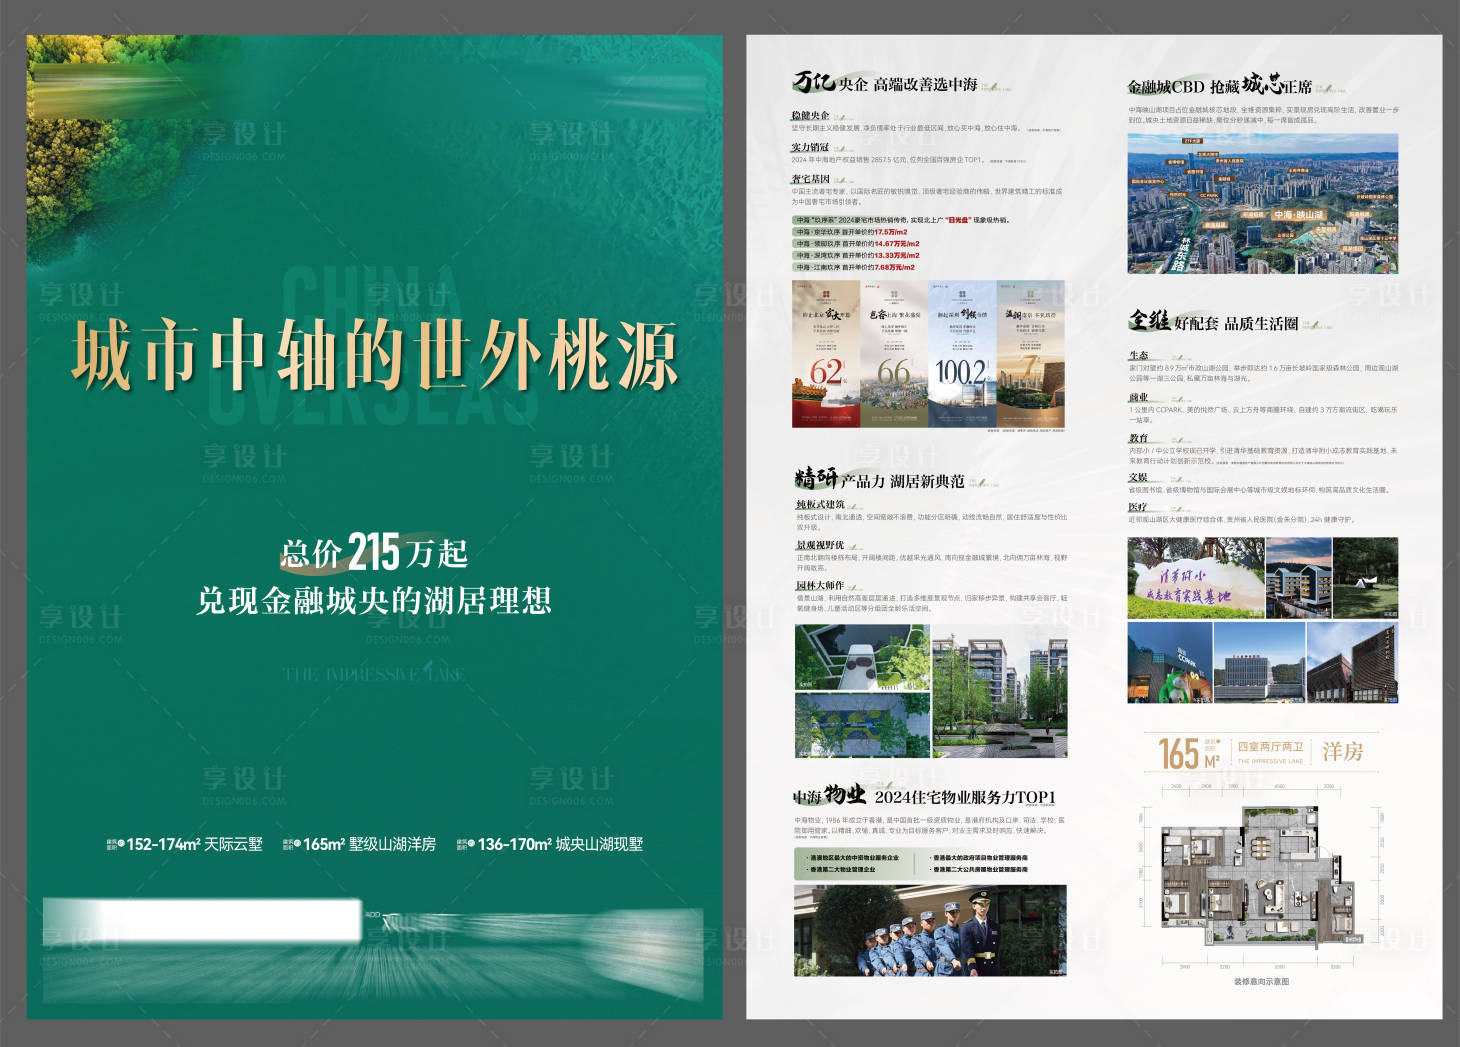
Task: Click the '奢宅基因' subheading
Action: 810,179
